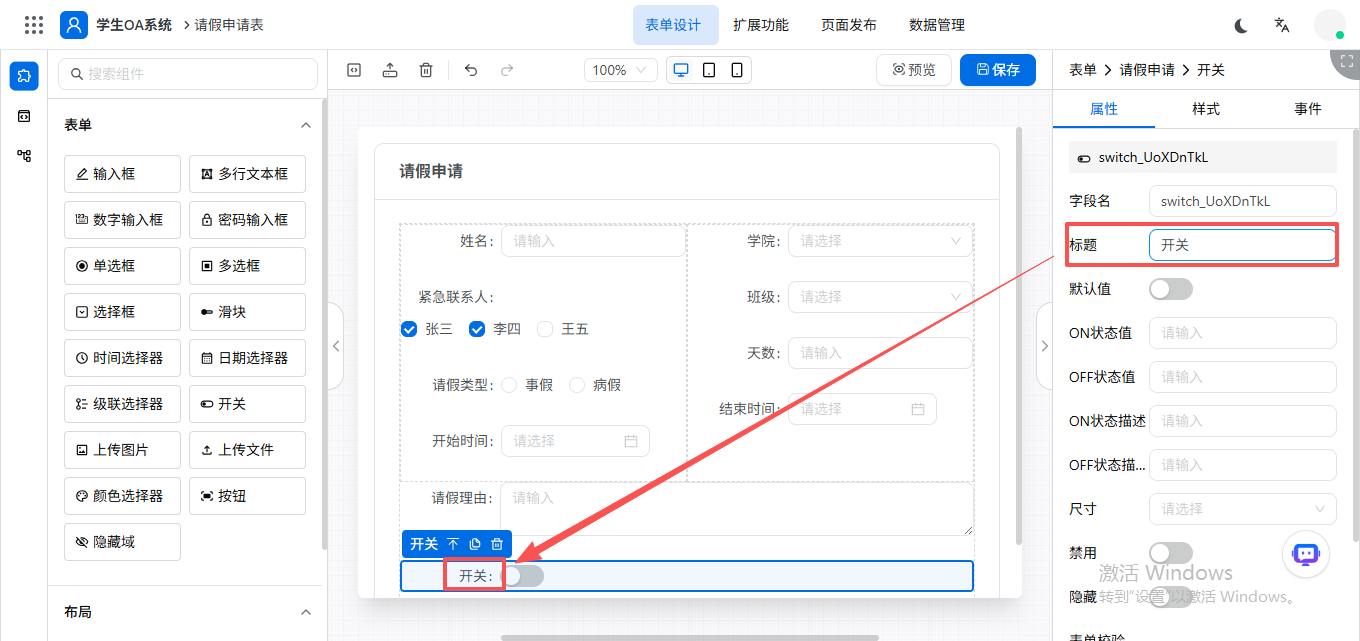Check the 王五 checkbox
1360x641 pixels.
(x=545, y=329)
